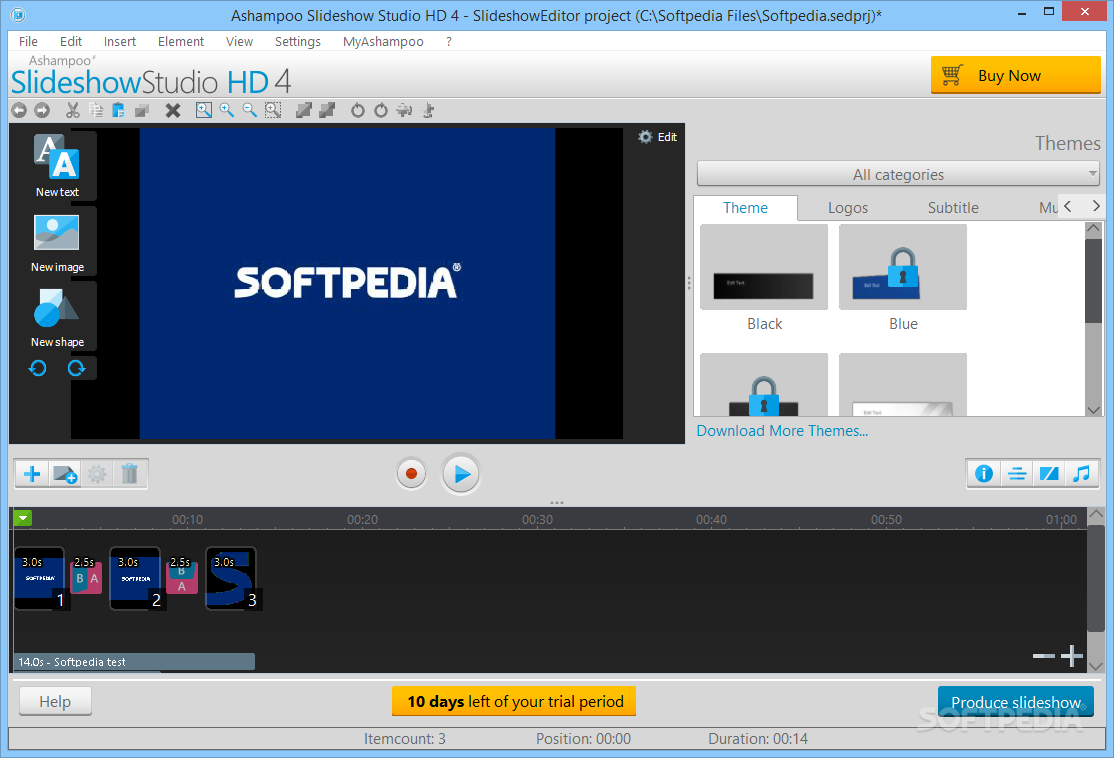
Task: Click the zoom-to-fit magnifier icon
Action: pos(204,110)
